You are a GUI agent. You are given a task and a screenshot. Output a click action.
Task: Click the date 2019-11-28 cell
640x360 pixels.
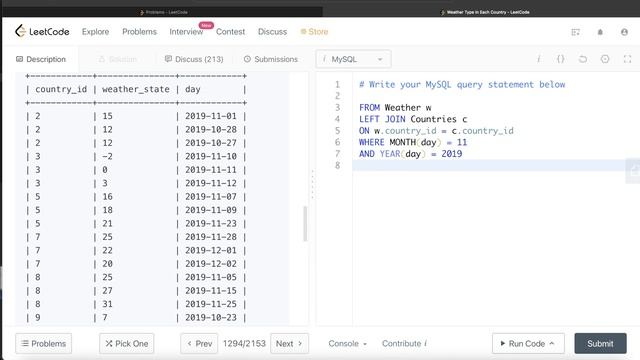point(211,237)
